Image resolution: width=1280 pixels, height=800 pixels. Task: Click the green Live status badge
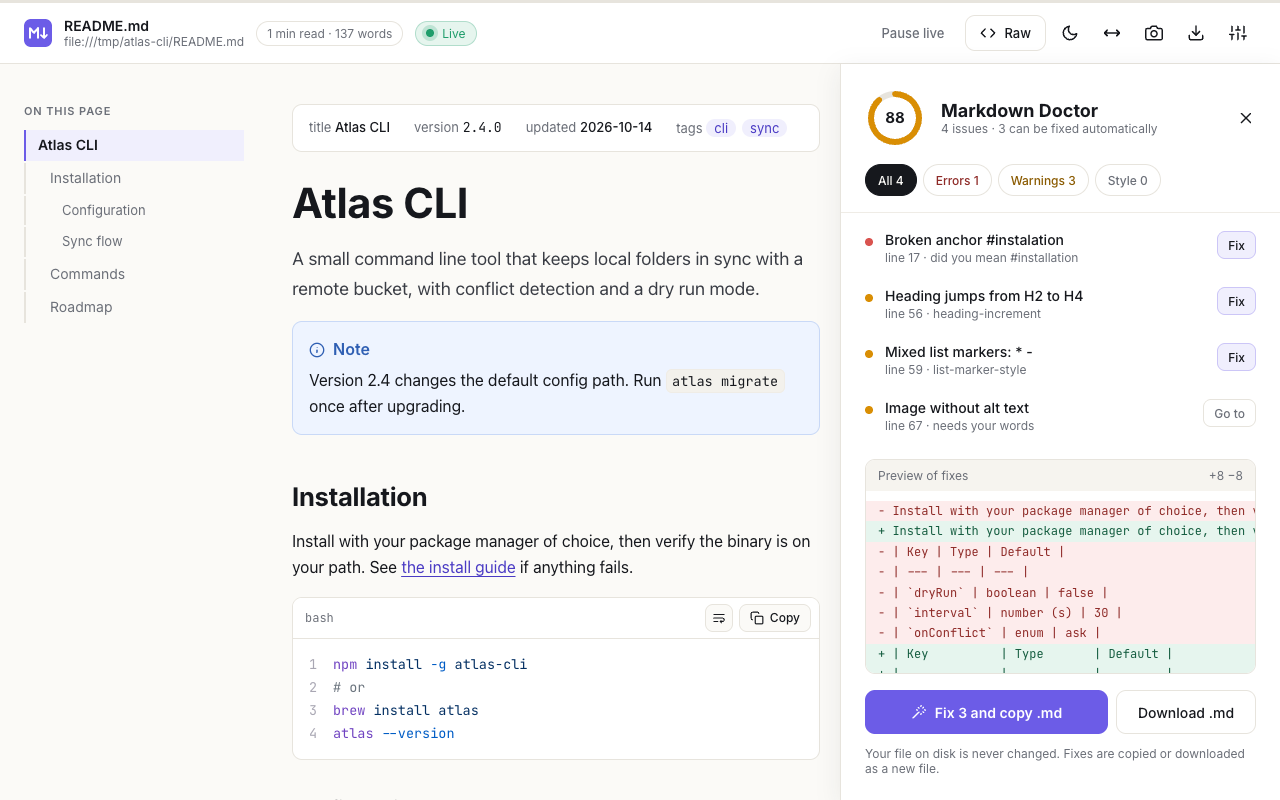[x=446, y=33]
